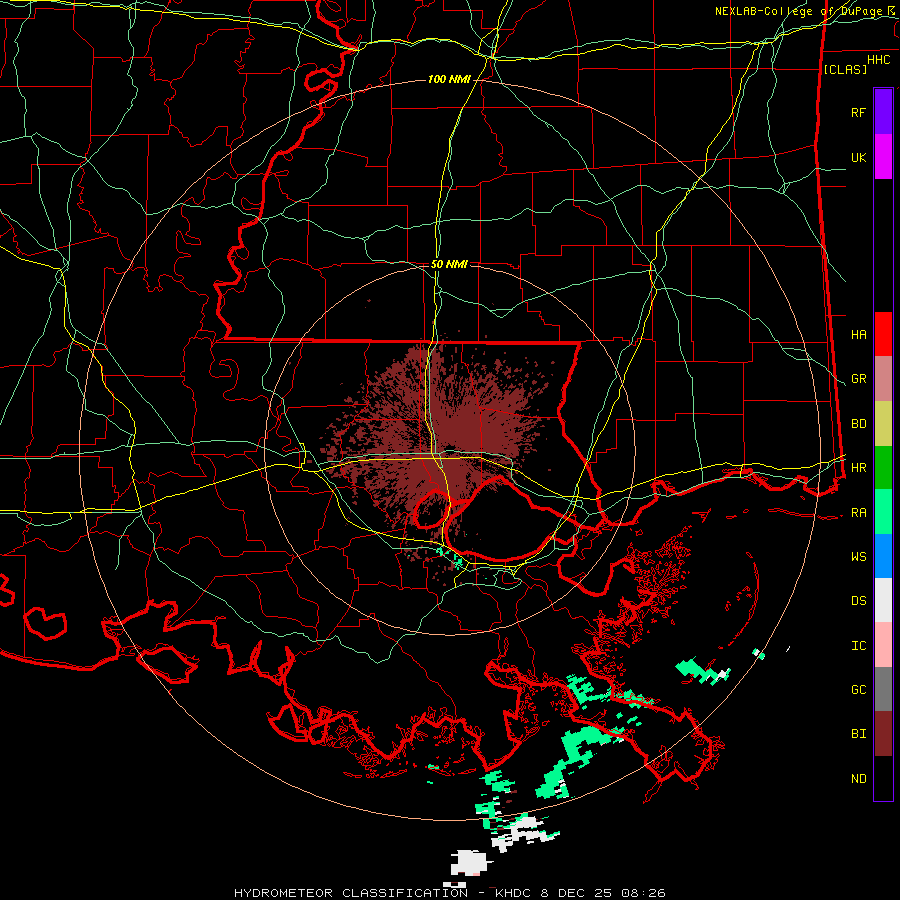900x900 pixels.
Task: Click the RF purple legend swatch
Action: pos(883,112)
